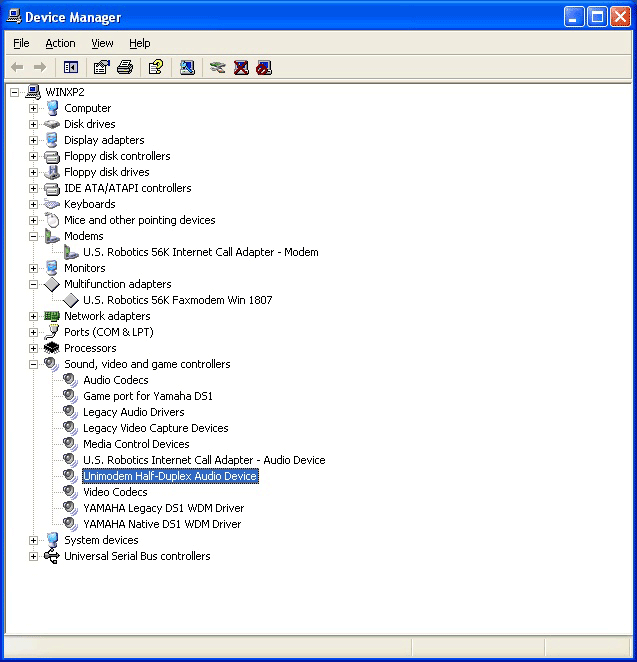Click the Print toolbar icon
Viewport: 637px width, 662px height.
(x=124, y=67)
